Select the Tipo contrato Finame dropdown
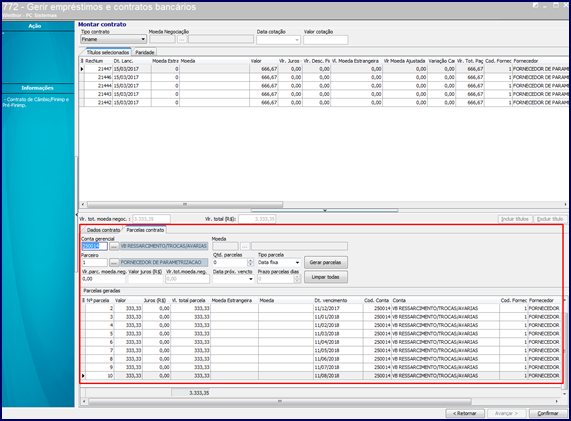The height and width of the screenshot is (421, 571). click(113, 39)
